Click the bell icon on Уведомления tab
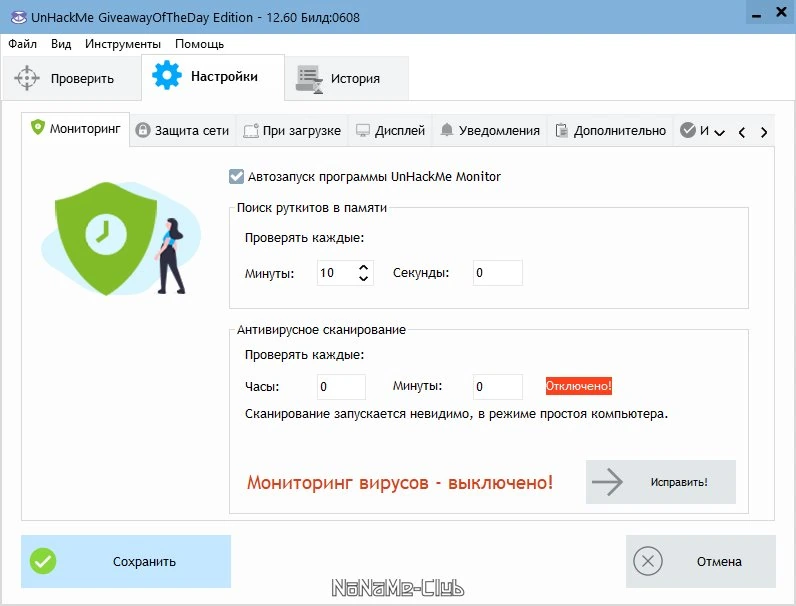Image resolution: width=796 pixels, height=606 pixels. click(x=447, y=130)
